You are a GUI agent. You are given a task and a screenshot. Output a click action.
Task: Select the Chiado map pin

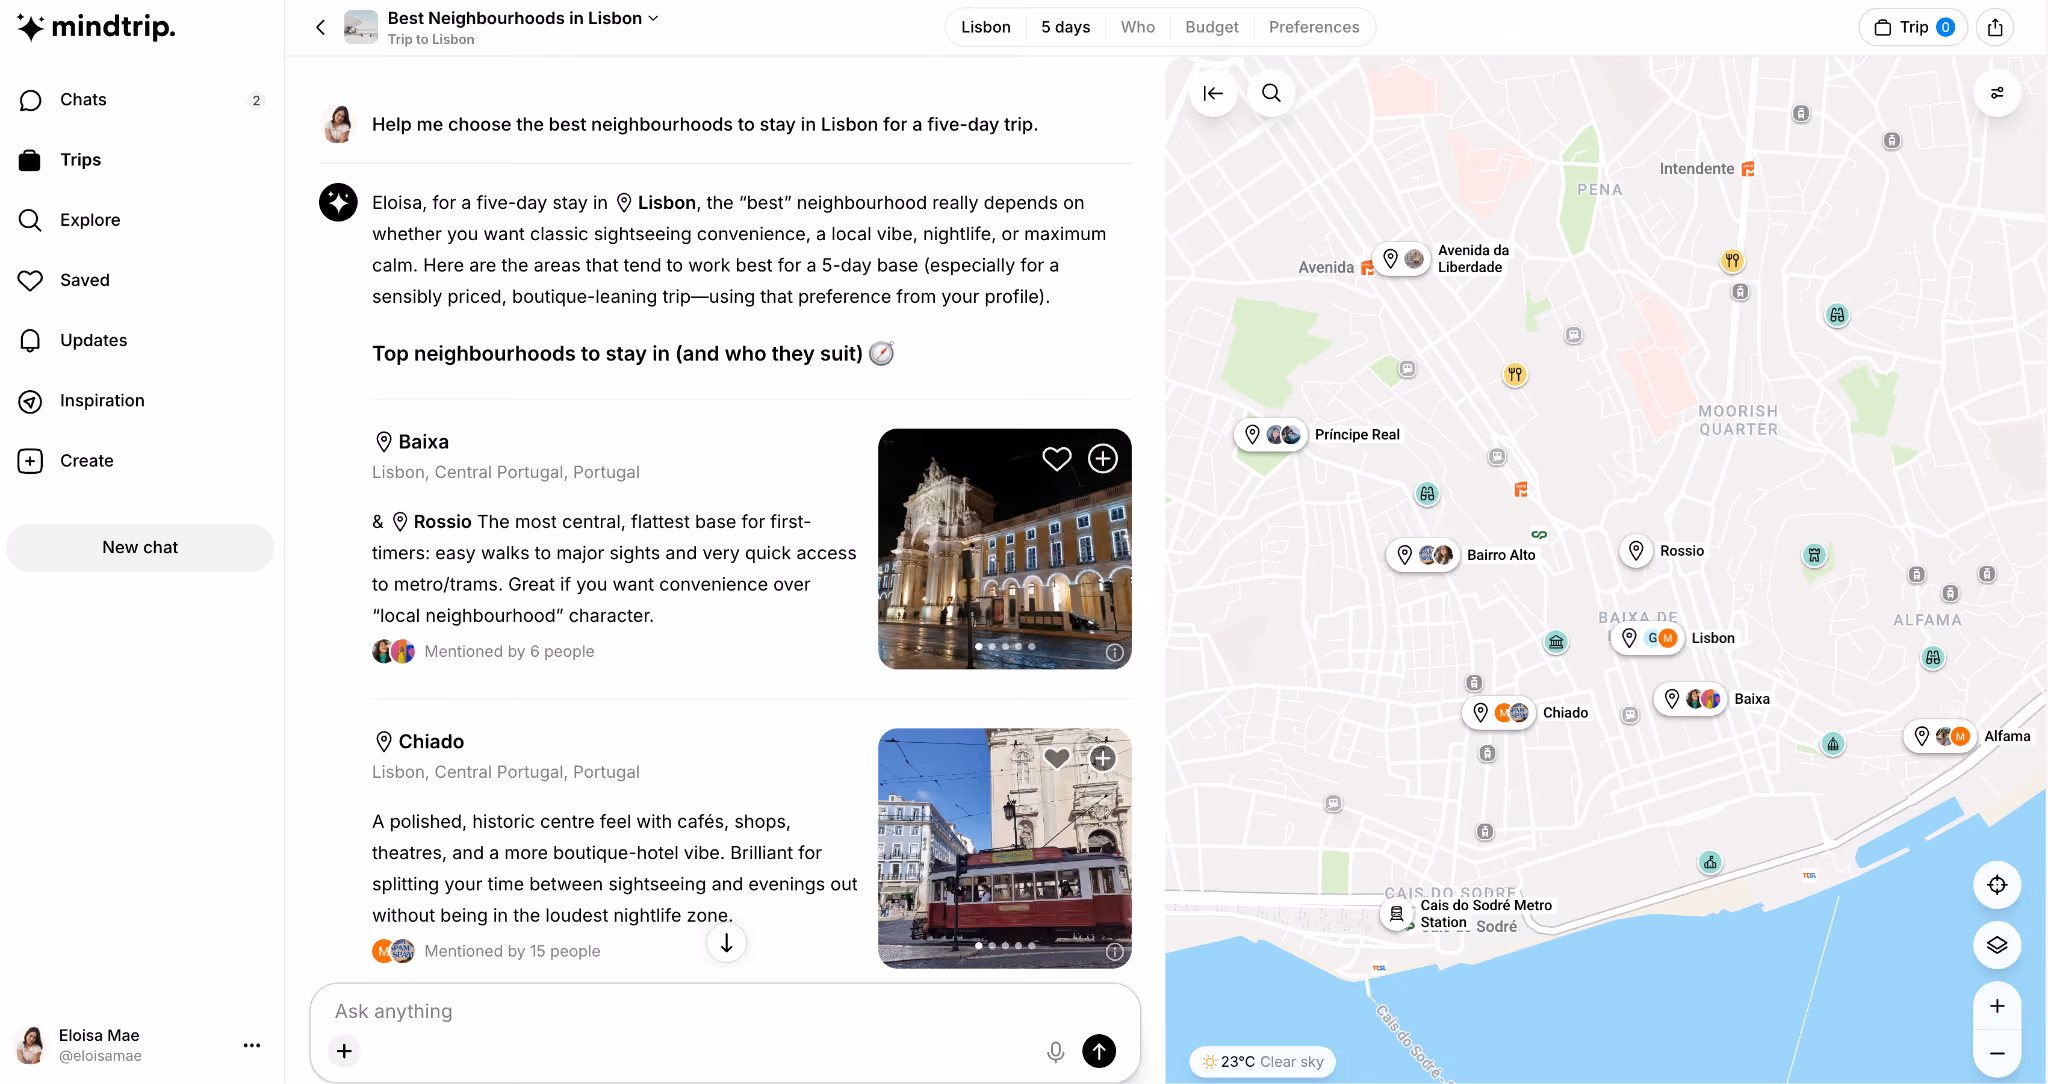pyautogui.click(x=1499, y=713)
